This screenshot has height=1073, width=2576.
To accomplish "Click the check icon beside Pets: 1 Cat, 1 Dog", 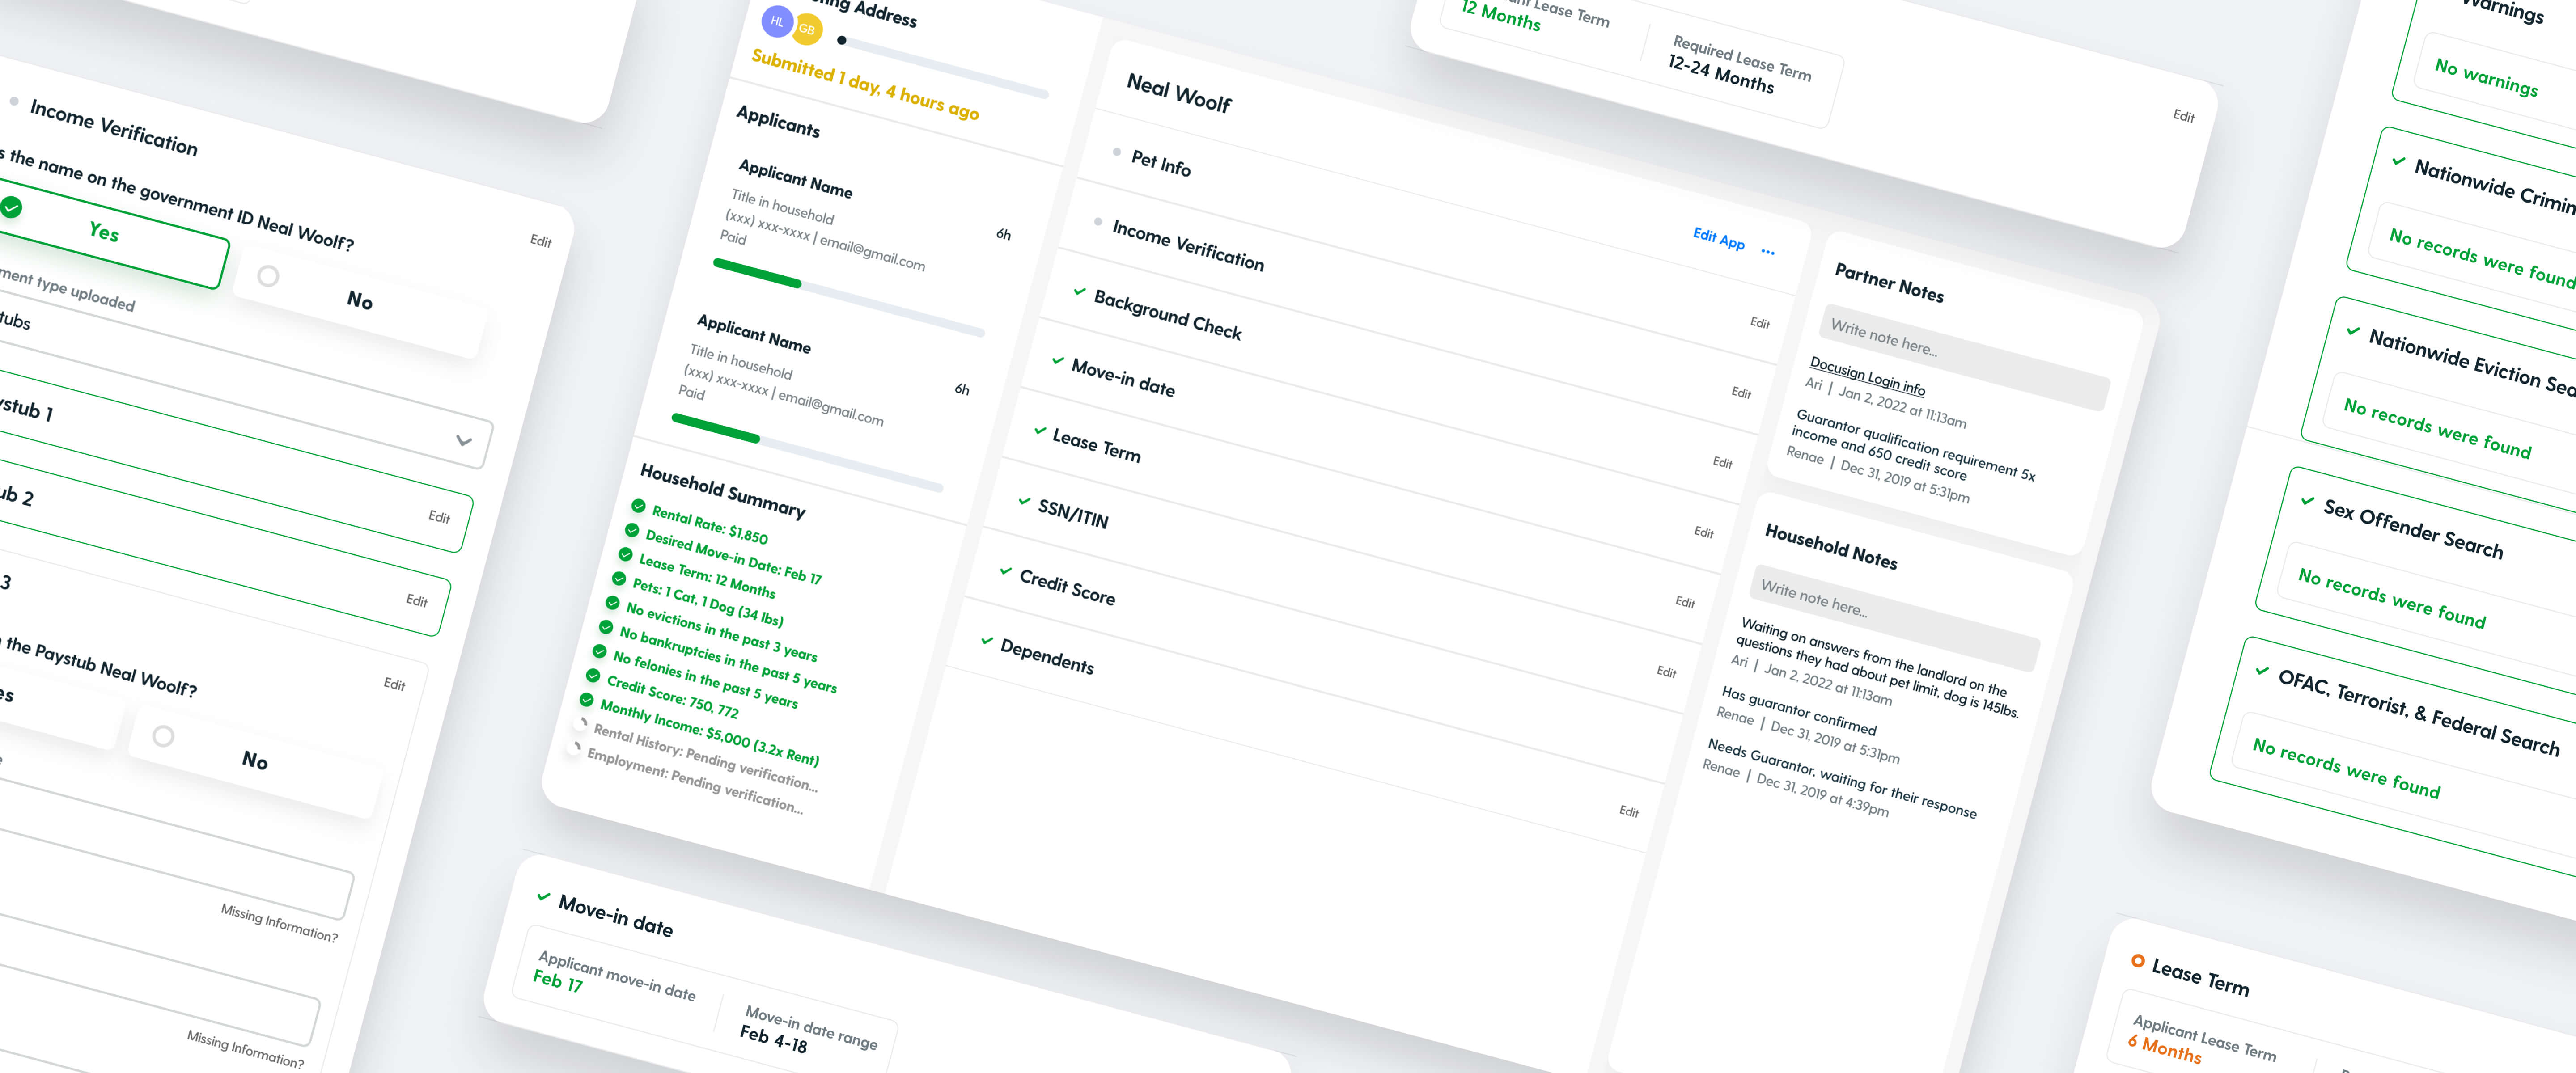I will (619, 579).
